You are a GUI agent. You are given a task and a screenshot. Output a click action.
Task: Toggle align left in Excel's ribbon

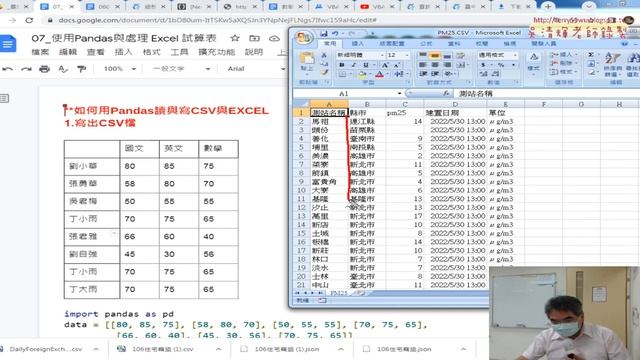[422, 65]
